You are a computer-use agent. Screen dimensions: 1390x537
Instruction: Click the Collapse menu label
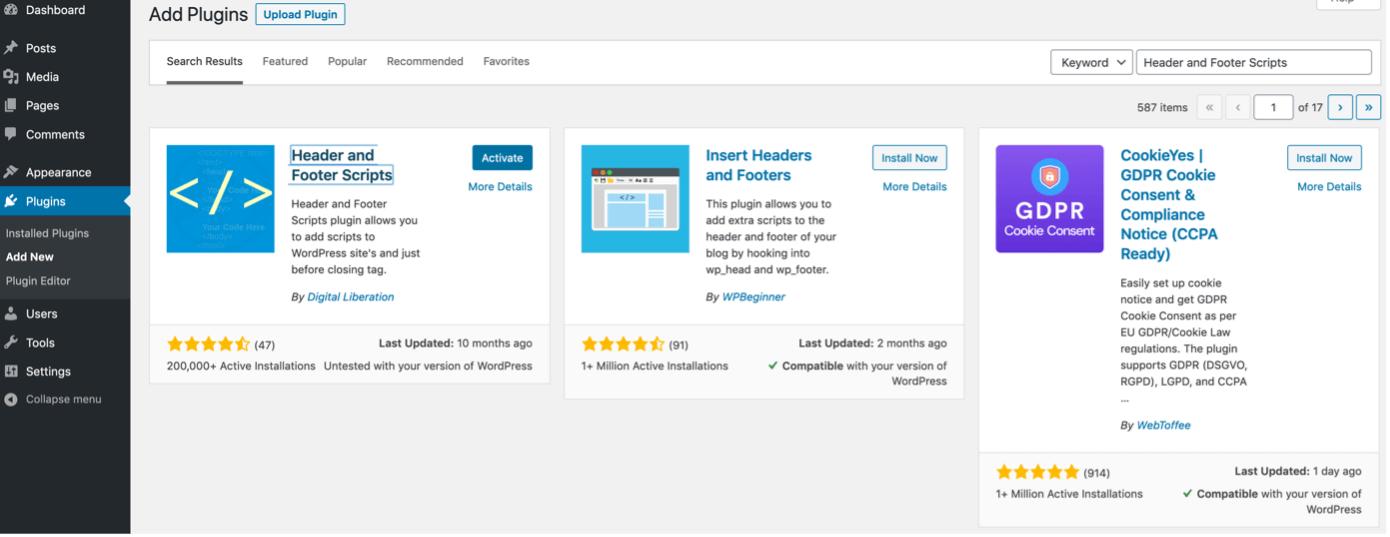click(63, 399)
